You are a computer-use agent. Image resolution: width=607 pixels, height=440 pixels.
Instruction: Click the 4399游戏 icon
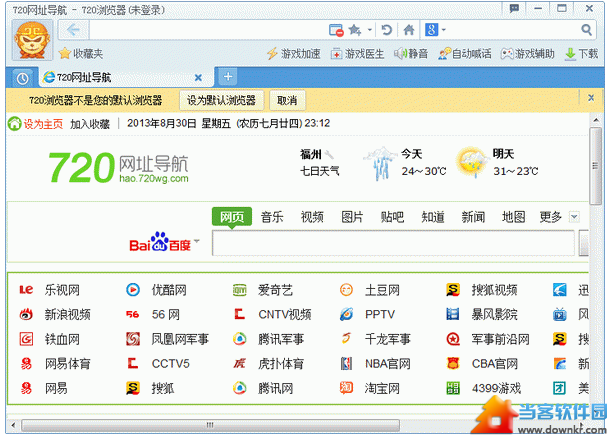click(x=453, y=388)
